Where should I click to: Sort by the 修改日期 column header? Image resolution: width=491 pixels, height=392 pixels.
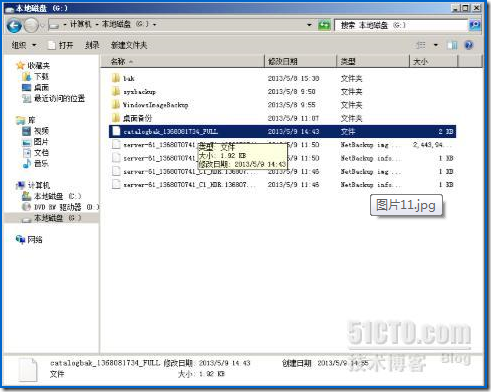click(x=301, y=61)
